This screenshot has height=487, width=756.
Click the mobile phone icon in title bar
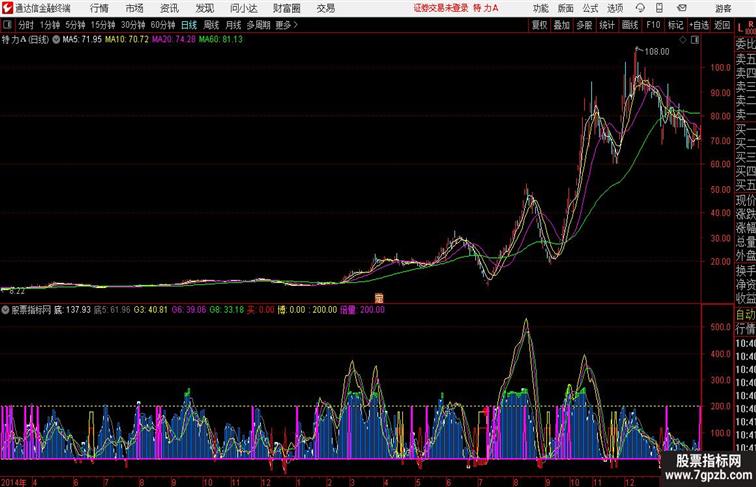tap(659, 8)
